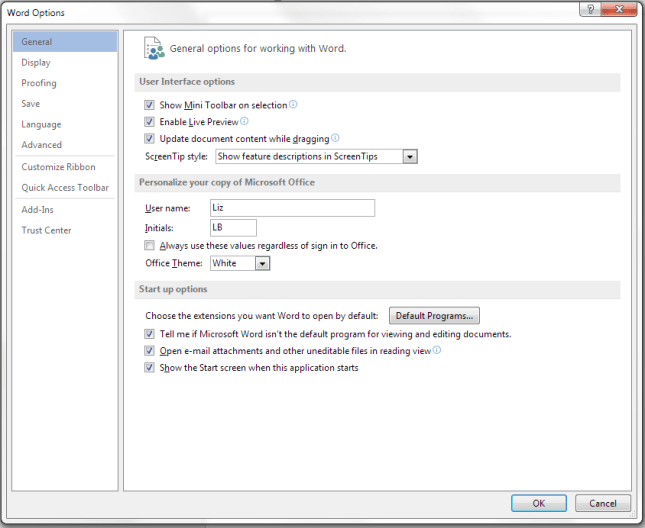
Task: Confirm settings with the OK button
Action: tap(538, 503)
